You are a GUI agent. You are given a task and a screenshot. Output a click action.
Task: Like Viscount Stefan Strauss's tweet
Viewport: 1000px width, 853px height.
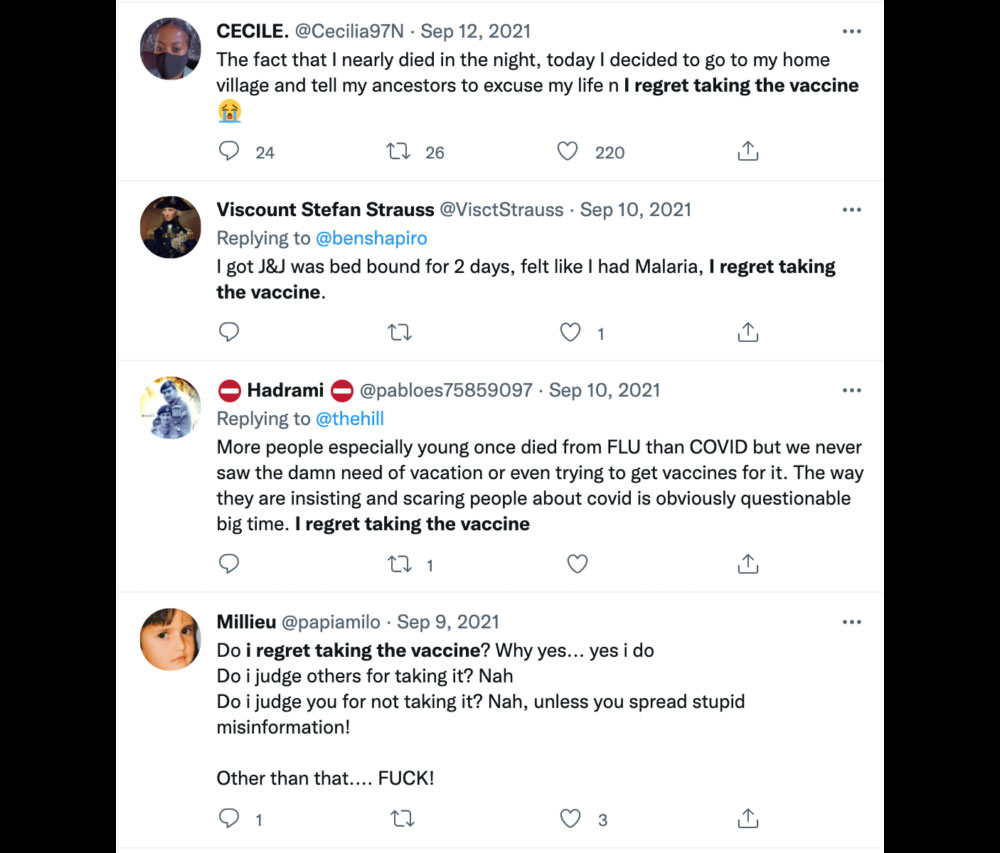[x=570, y=332]
